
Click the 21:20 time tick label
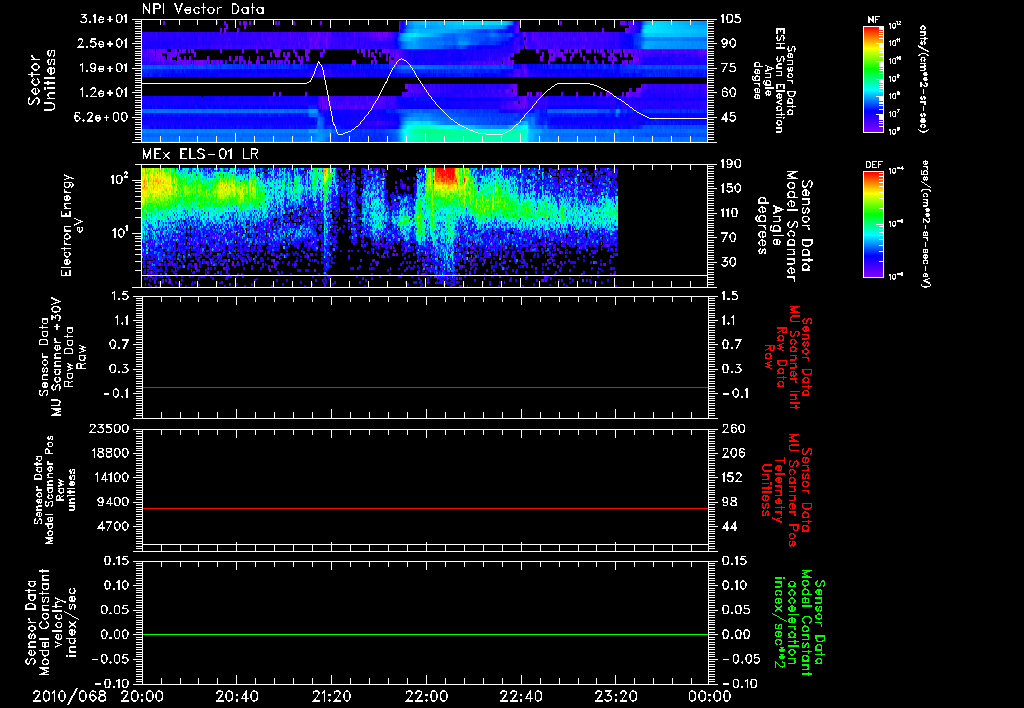[x=331, y=696]
